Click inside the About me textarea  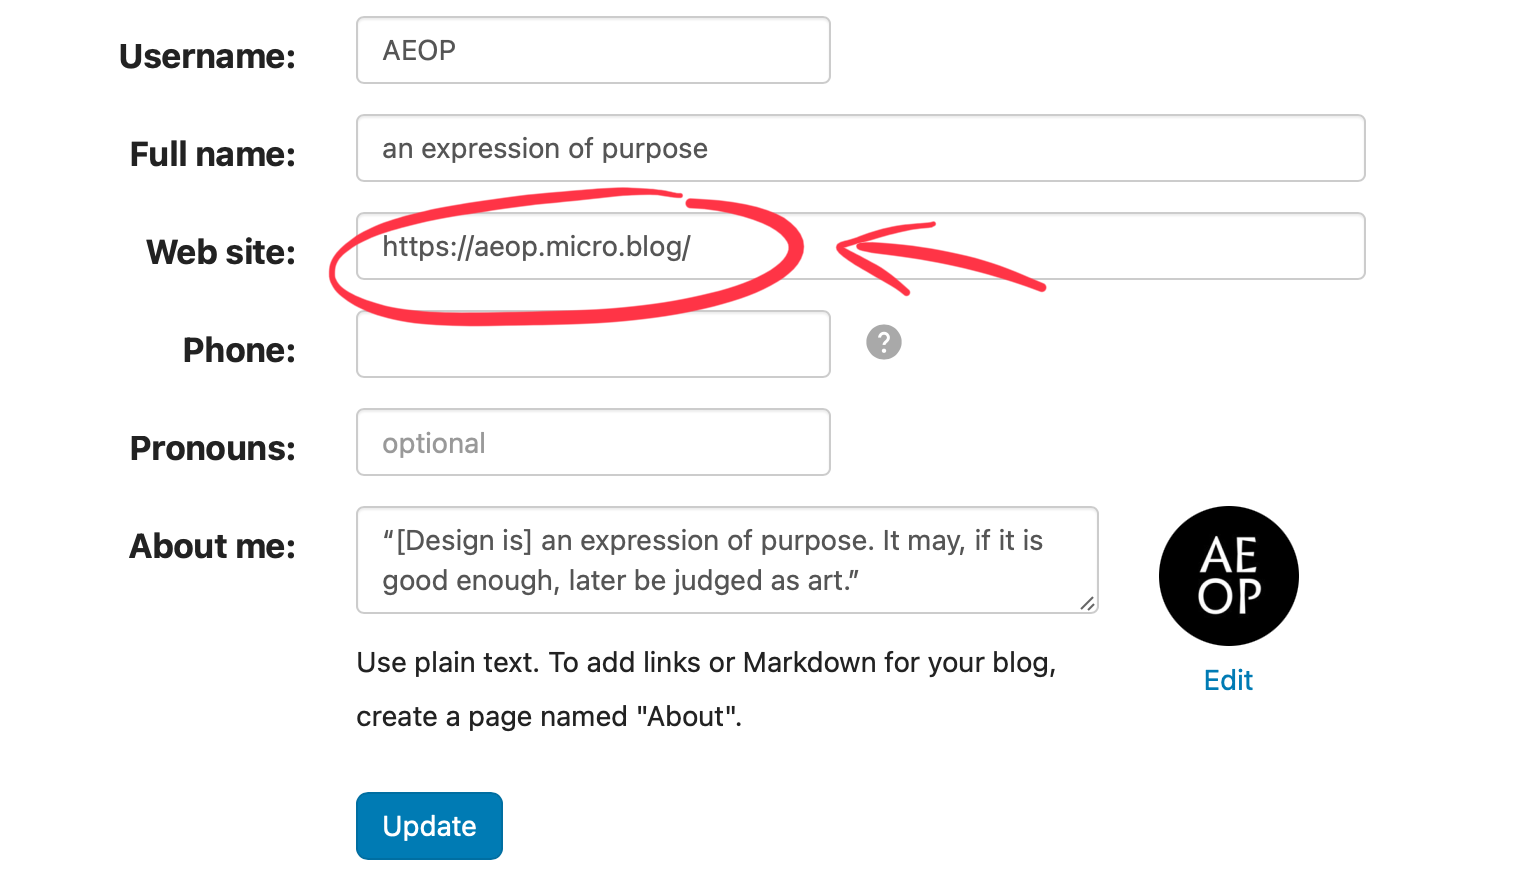pos(727,560)
